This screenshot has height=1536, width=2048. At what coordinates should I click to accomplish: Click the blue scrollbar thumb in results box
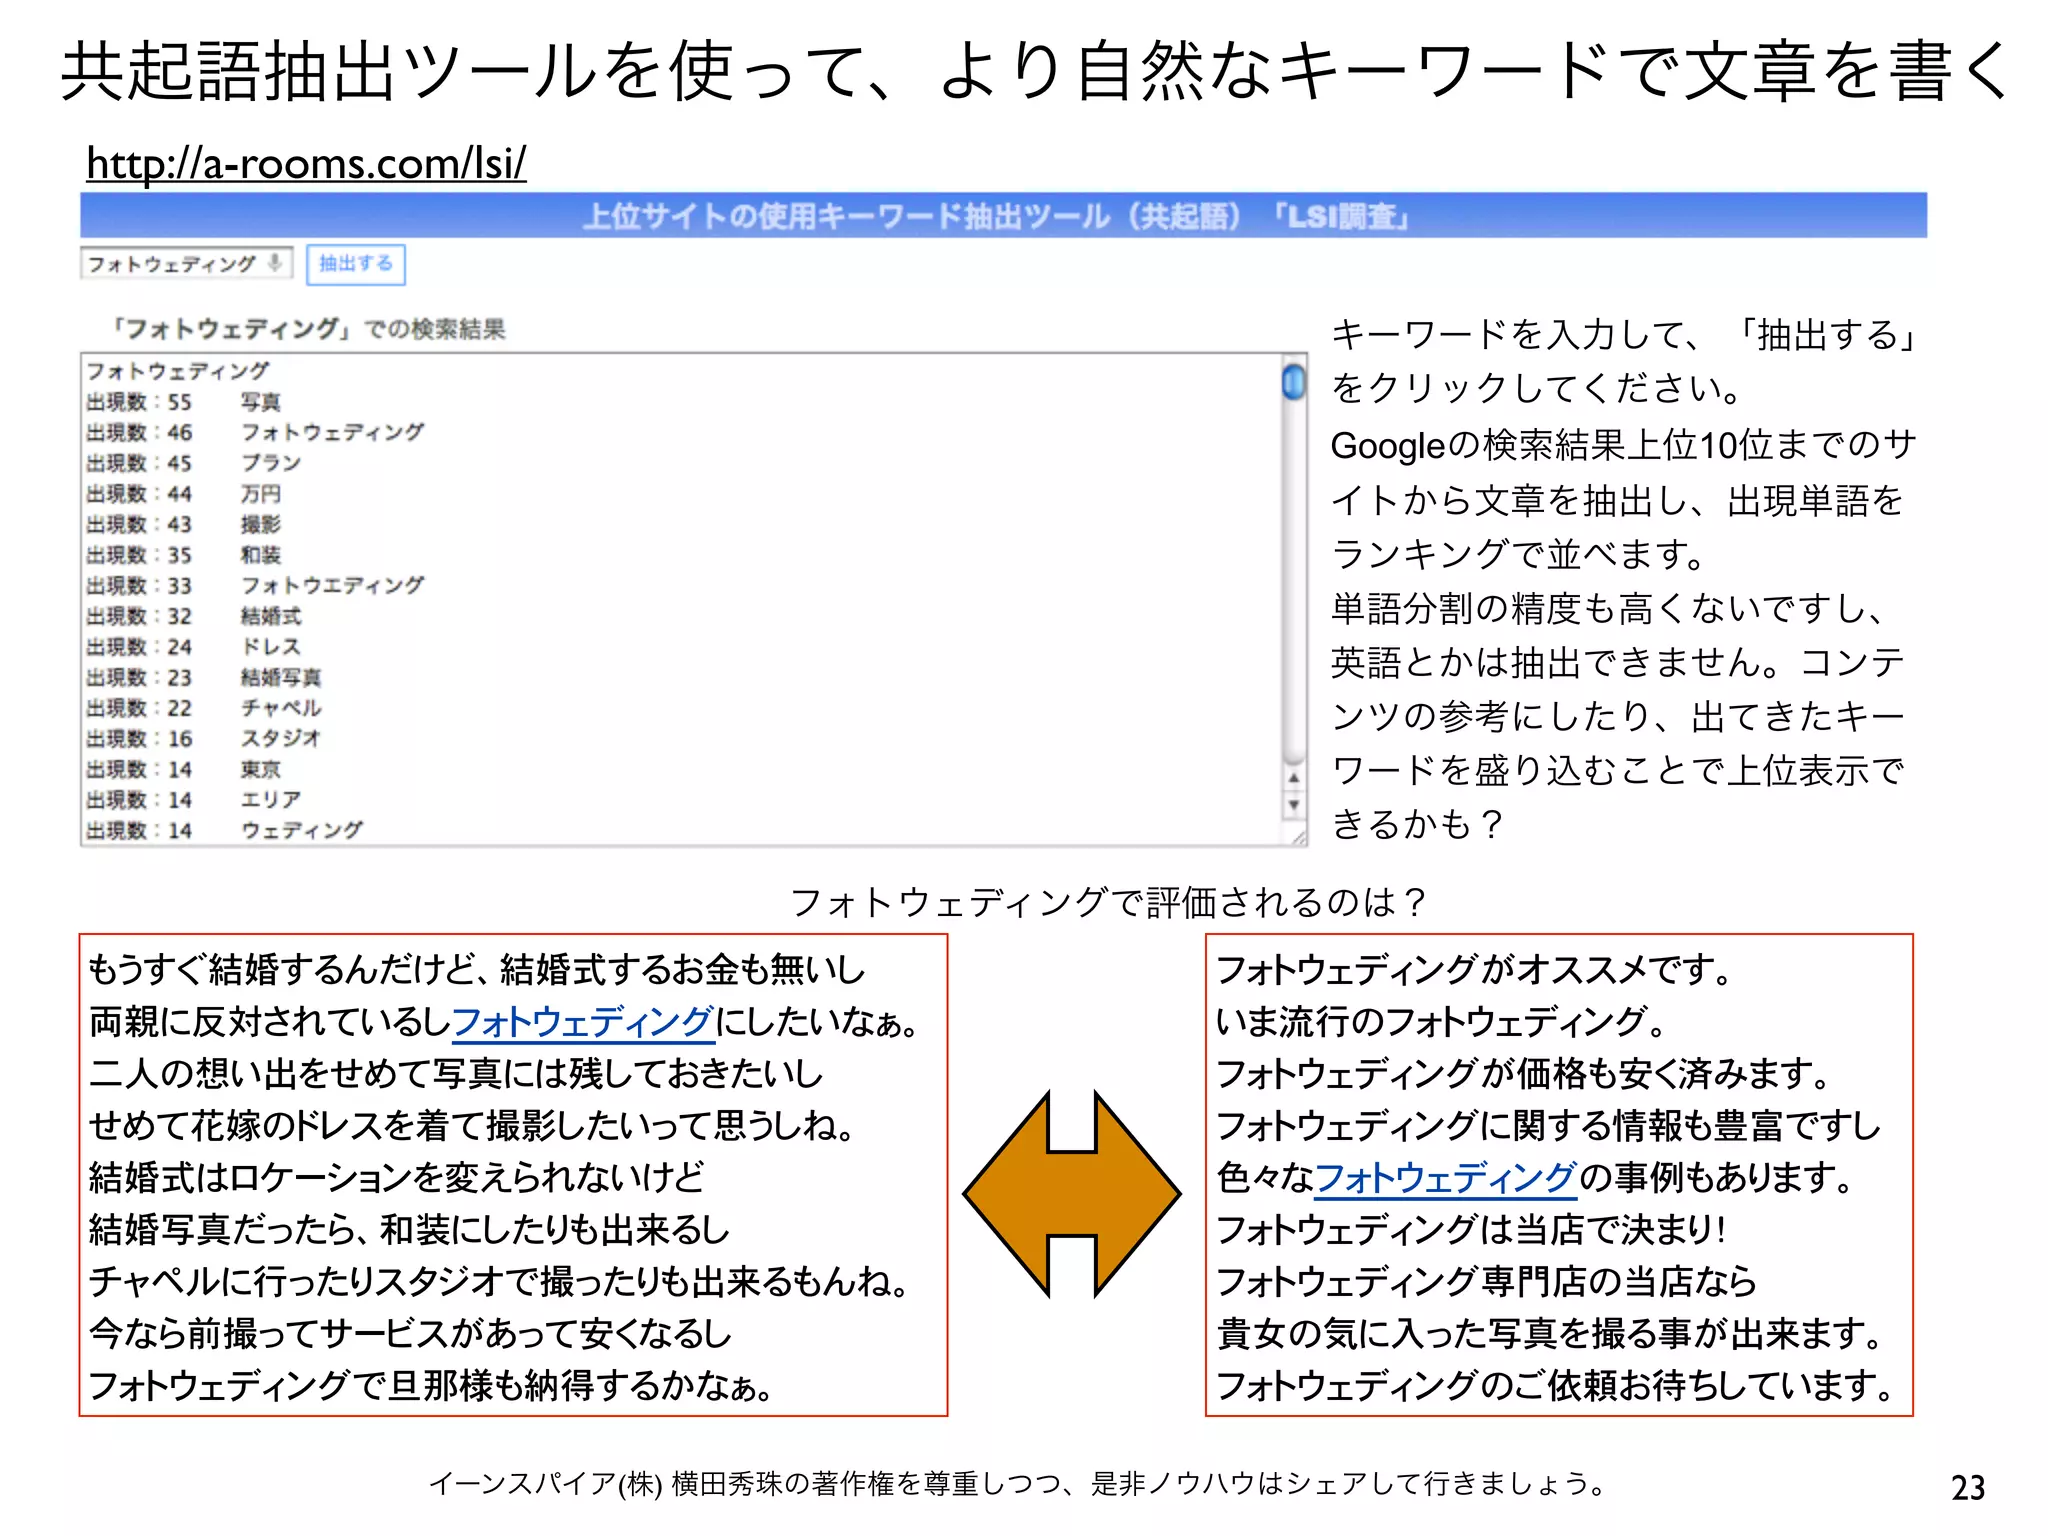pos(1294,383)
